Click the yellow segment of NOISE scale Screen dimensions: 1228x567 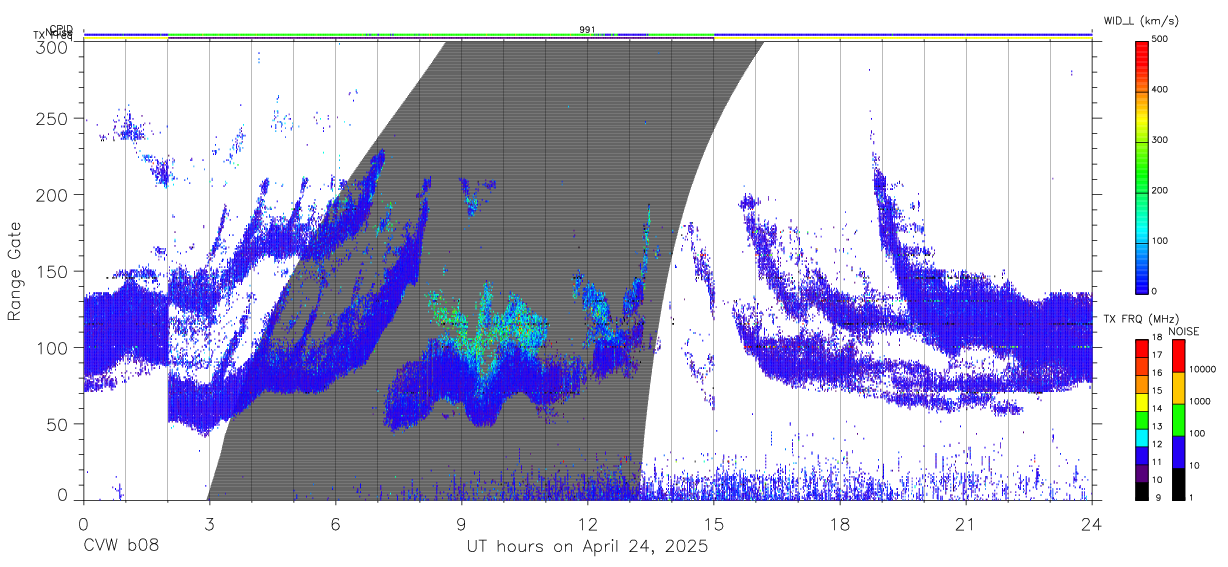tap(1178, 388)
